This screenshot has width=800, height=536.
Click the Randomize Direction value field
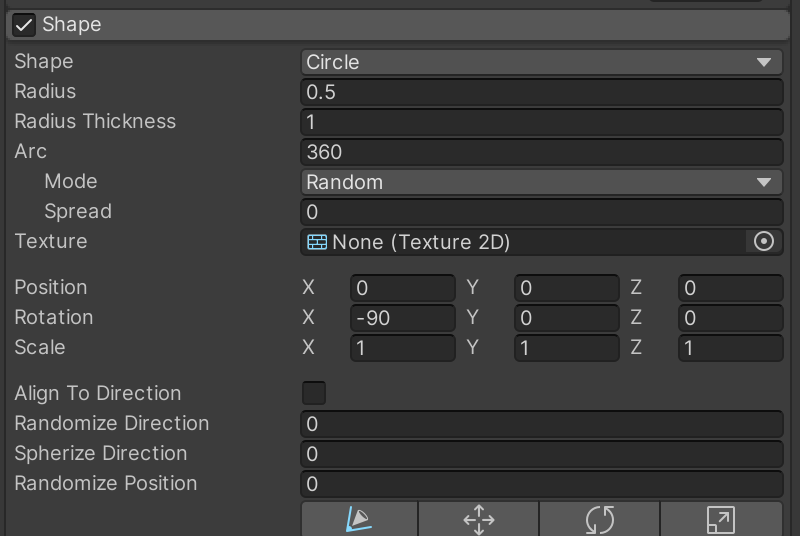[541, 424]
